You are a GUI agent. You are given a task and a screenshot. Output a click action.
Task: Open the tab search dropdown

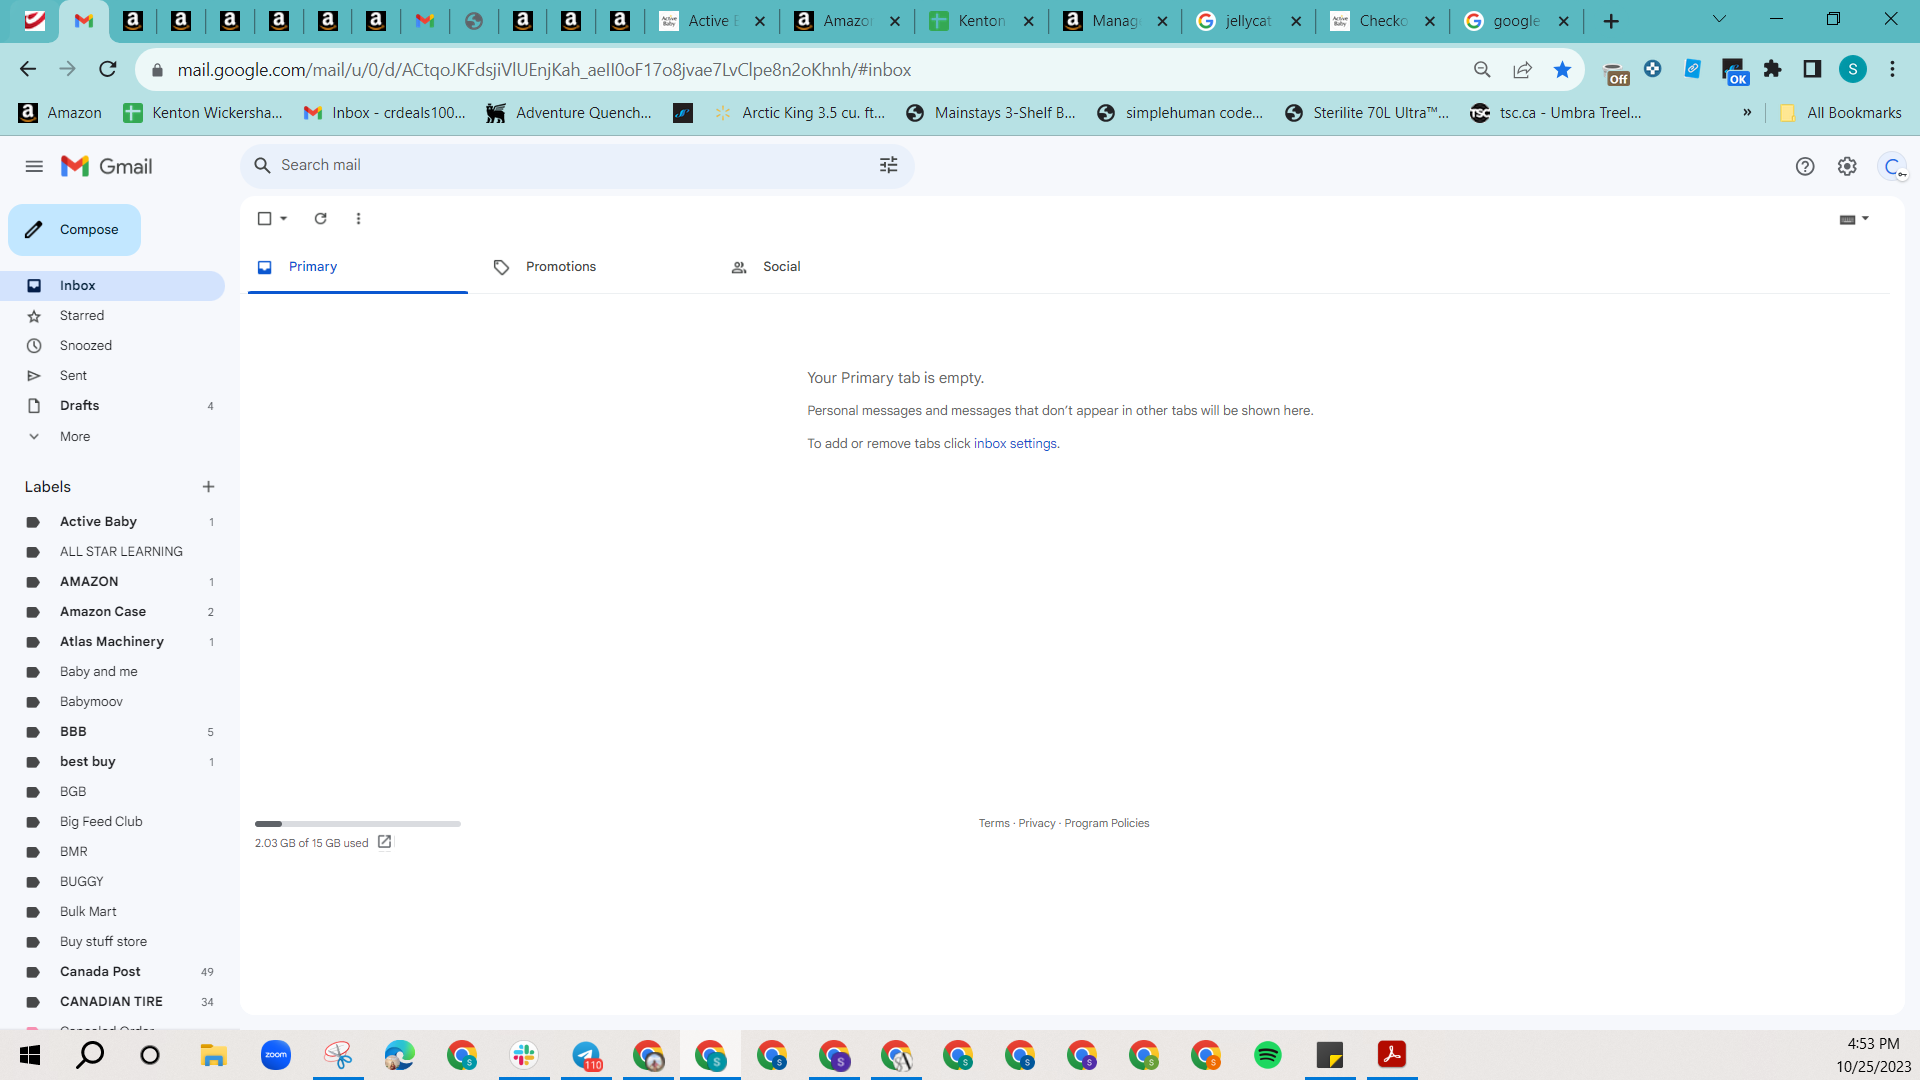[x=1720, y=19]
